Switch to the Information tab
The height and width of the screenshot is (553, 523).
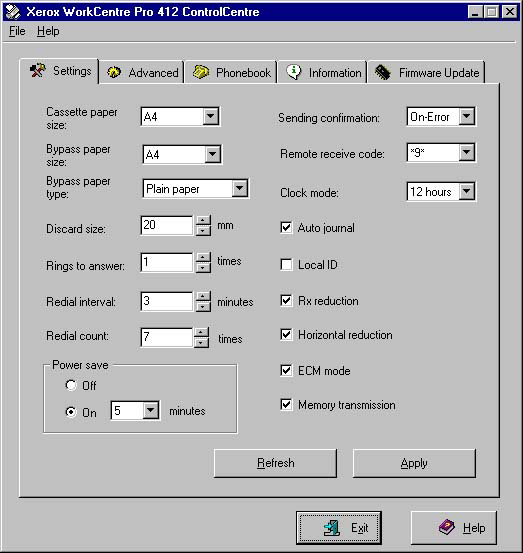click(322, 72)
